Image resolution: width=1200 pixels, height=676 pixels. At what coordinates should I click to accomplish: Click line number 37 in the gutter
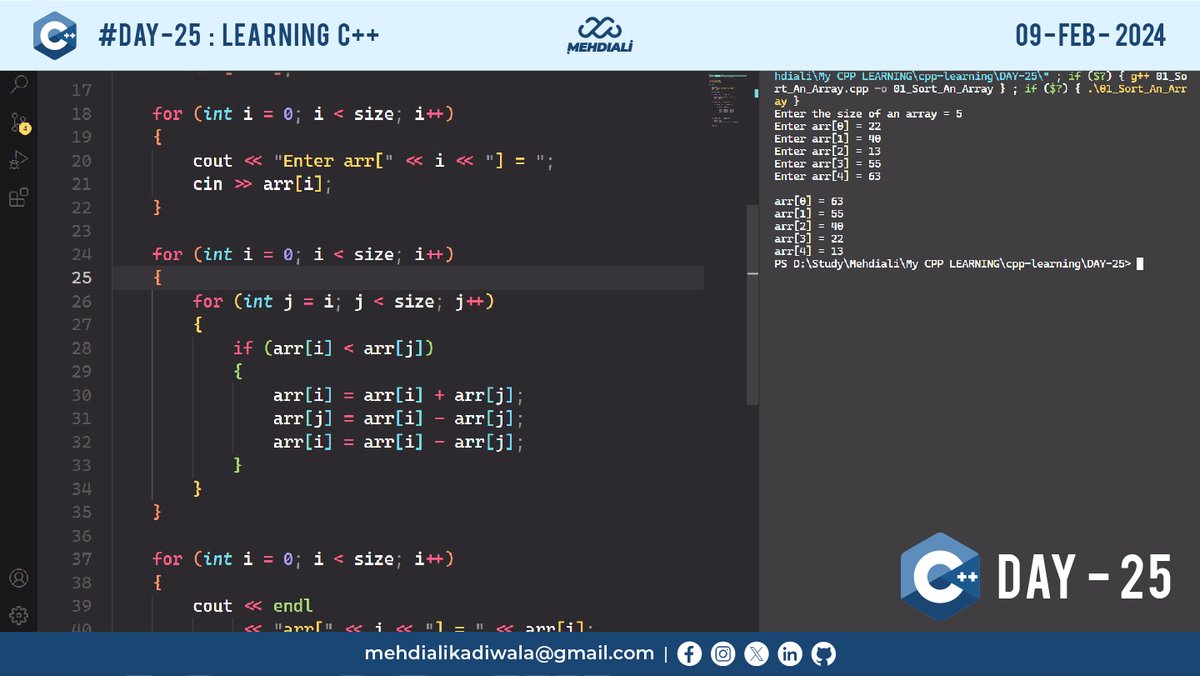[x=81, y=559]
